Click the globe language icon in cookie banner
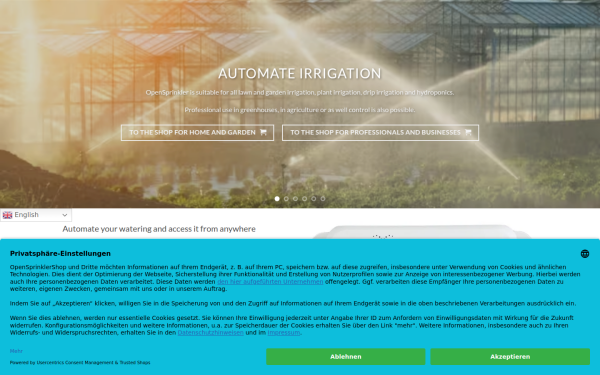Screen dimensions: 600x375 [585, 254]
